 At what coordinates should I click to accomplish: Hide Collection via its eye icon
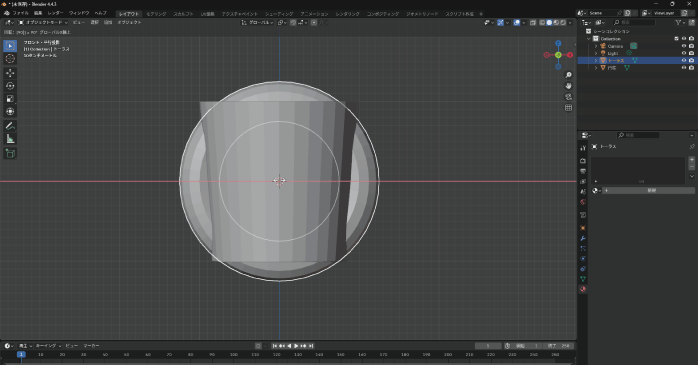coord(684,39)
